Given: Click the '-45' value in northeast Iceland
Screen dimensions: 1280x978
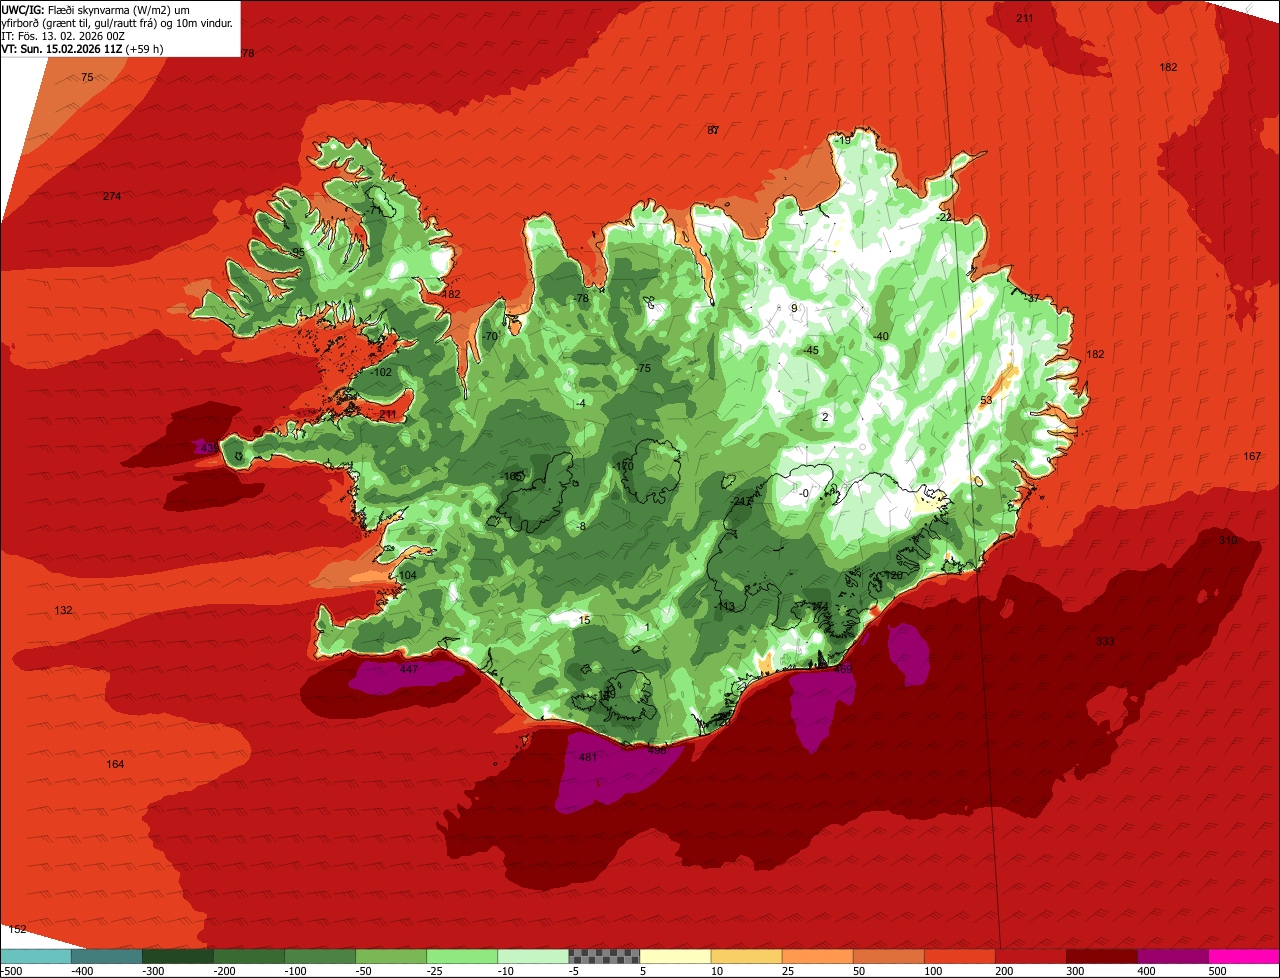Looking at the screenshot, I should coord(811,350).
